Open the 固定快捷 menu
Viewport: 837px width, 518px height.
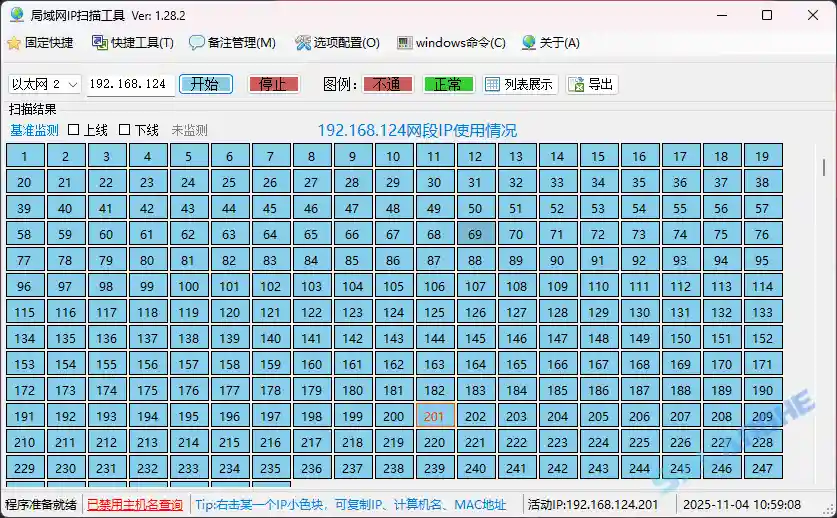point(41,43)
